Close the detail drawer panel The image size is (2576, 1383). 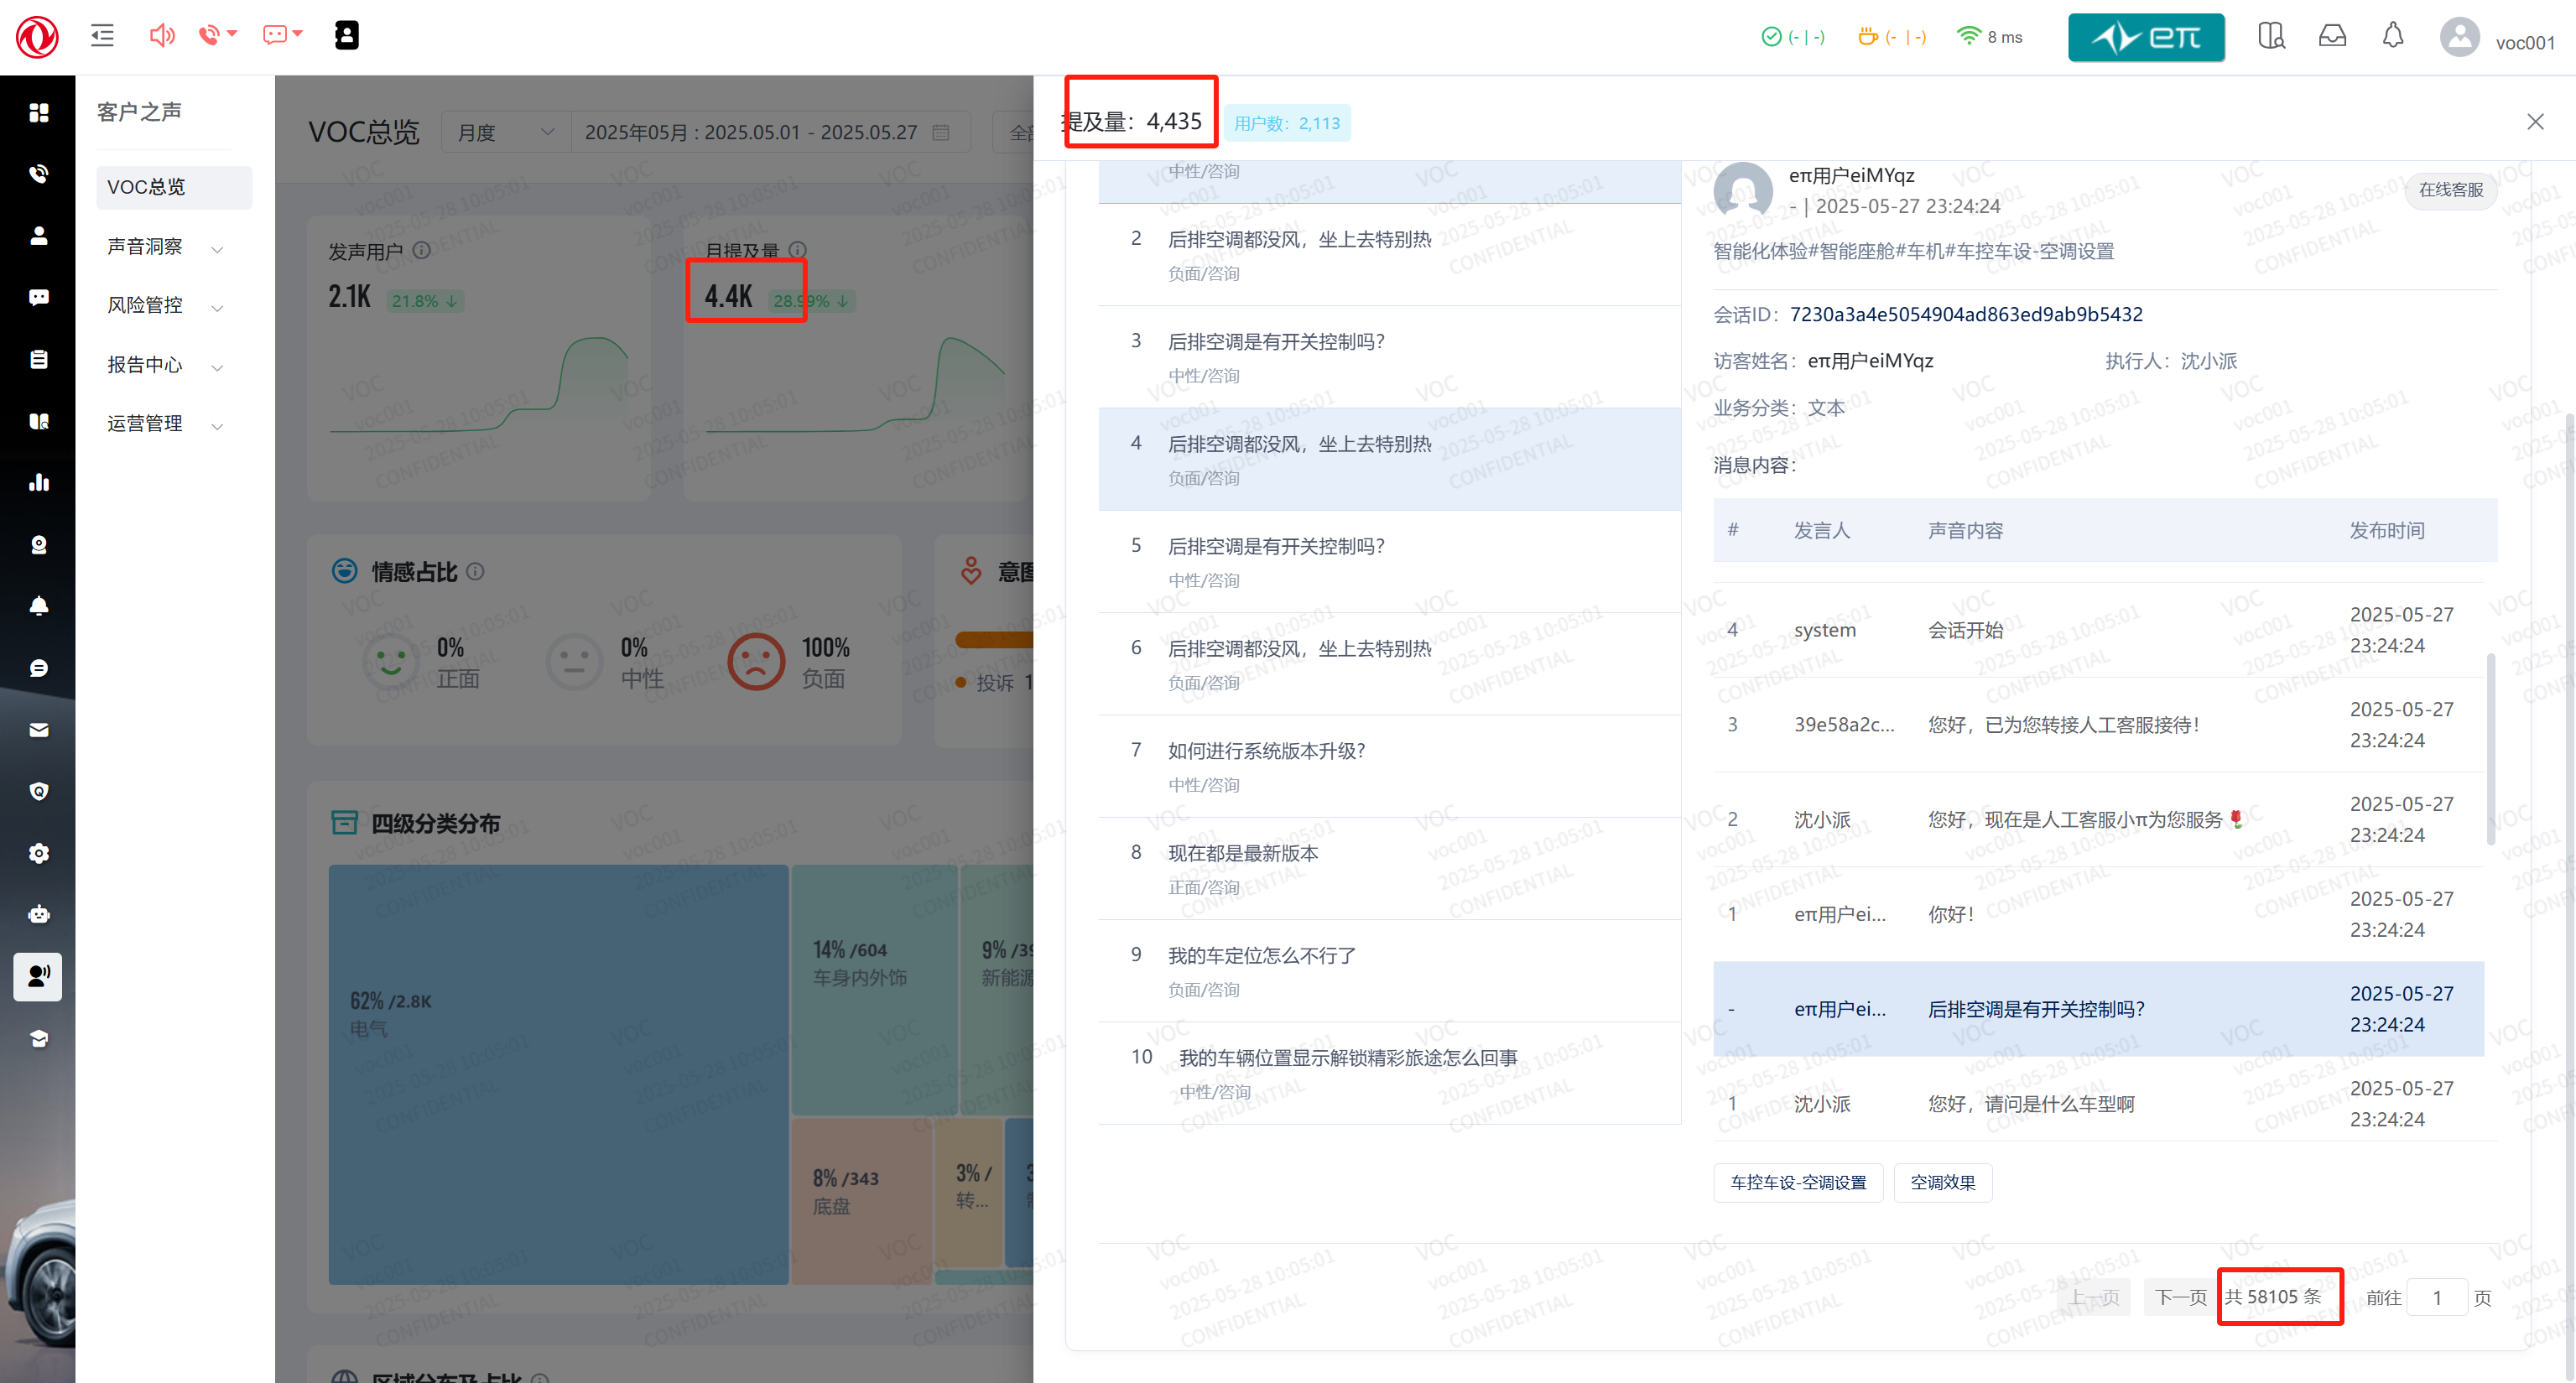tap(2535, 122)
